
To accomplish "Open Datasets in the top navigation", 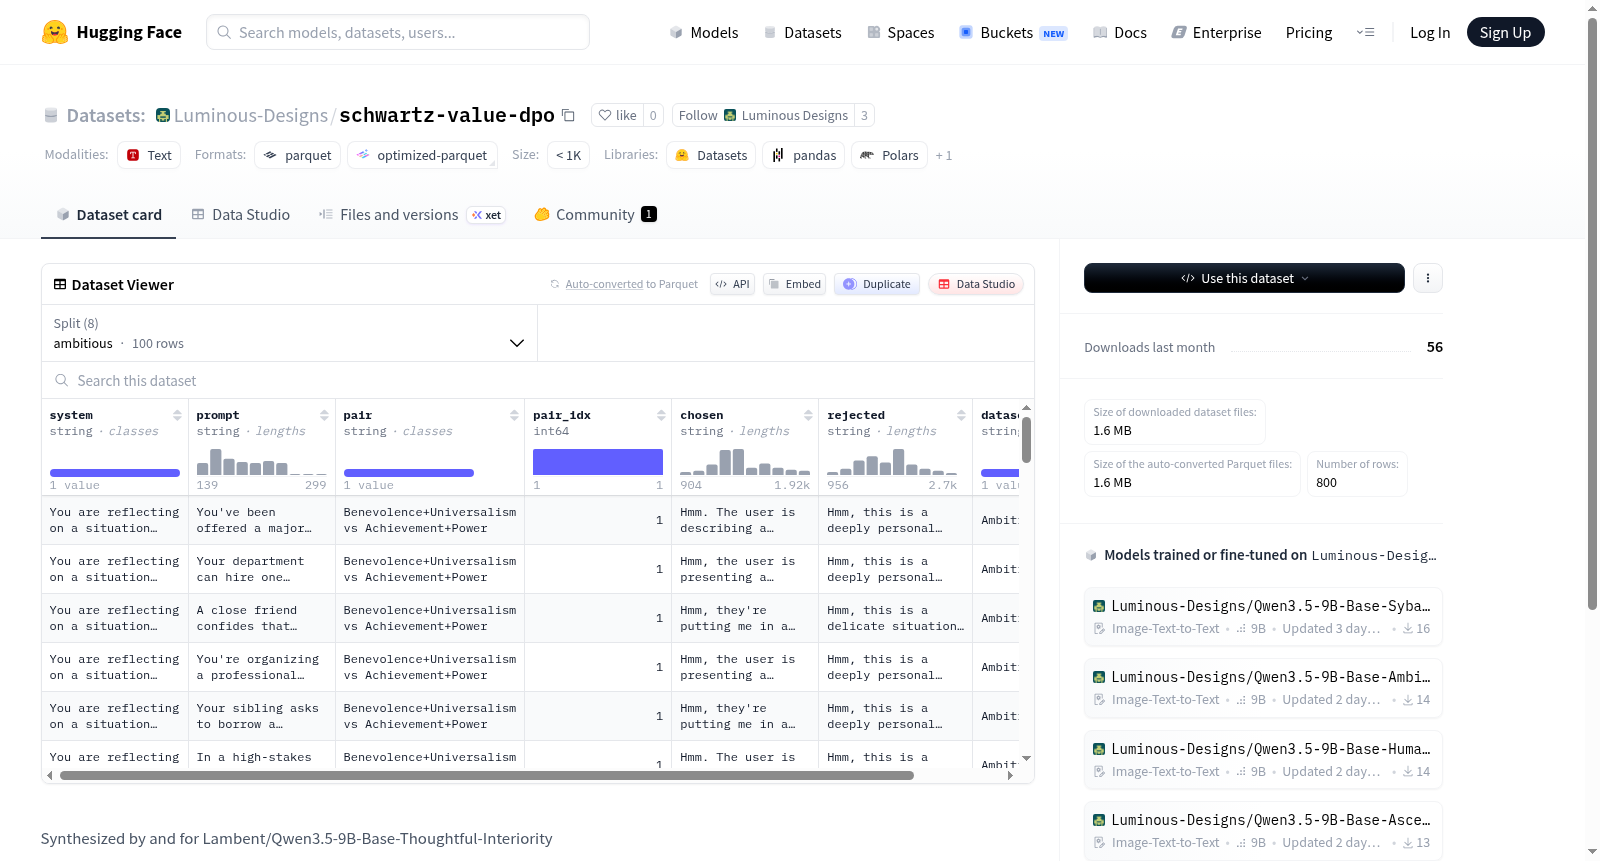I will pyautogui.click(x=802, y=32).
